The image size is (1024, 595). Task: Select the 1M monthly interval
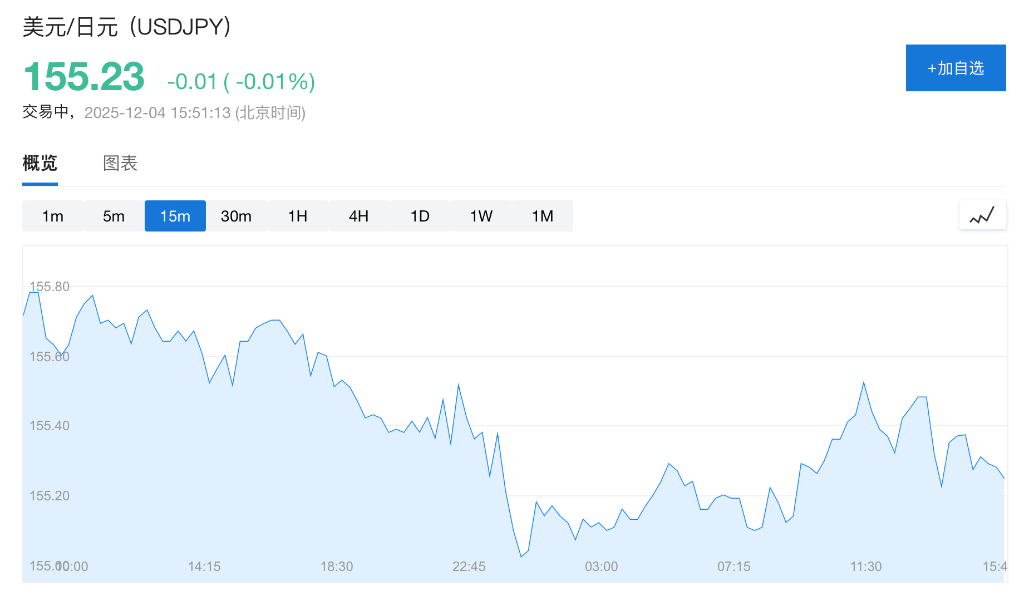(x=542, y=216)
